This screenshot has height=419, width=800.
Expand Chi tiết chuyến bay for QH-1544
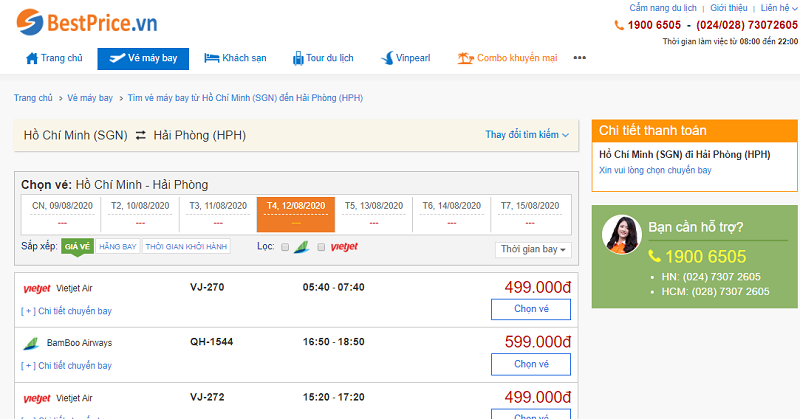tap(66, 365)
